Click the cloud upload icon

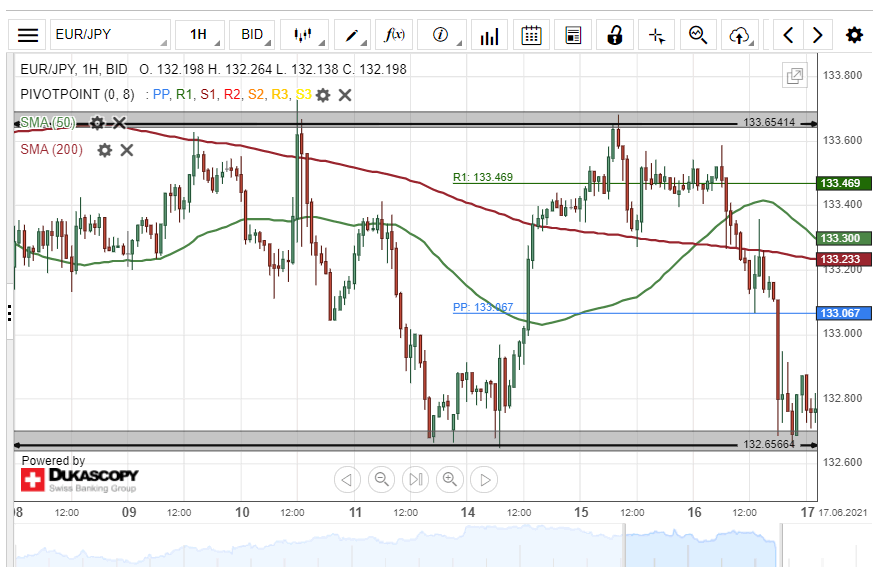click(740, 35)
